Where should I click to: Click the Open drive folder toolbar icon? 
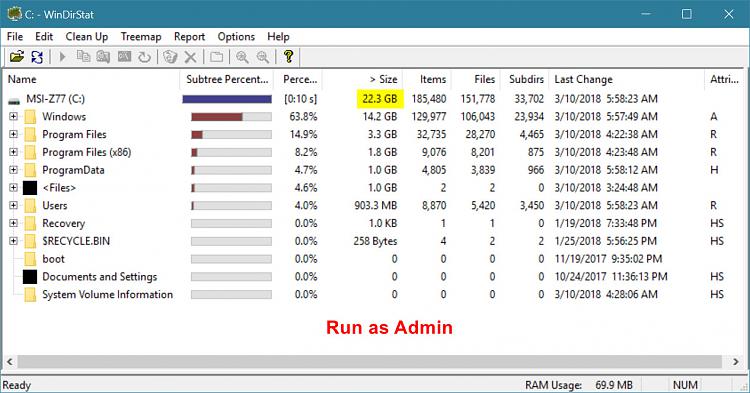pyautogui.click(x=17, y=57)
